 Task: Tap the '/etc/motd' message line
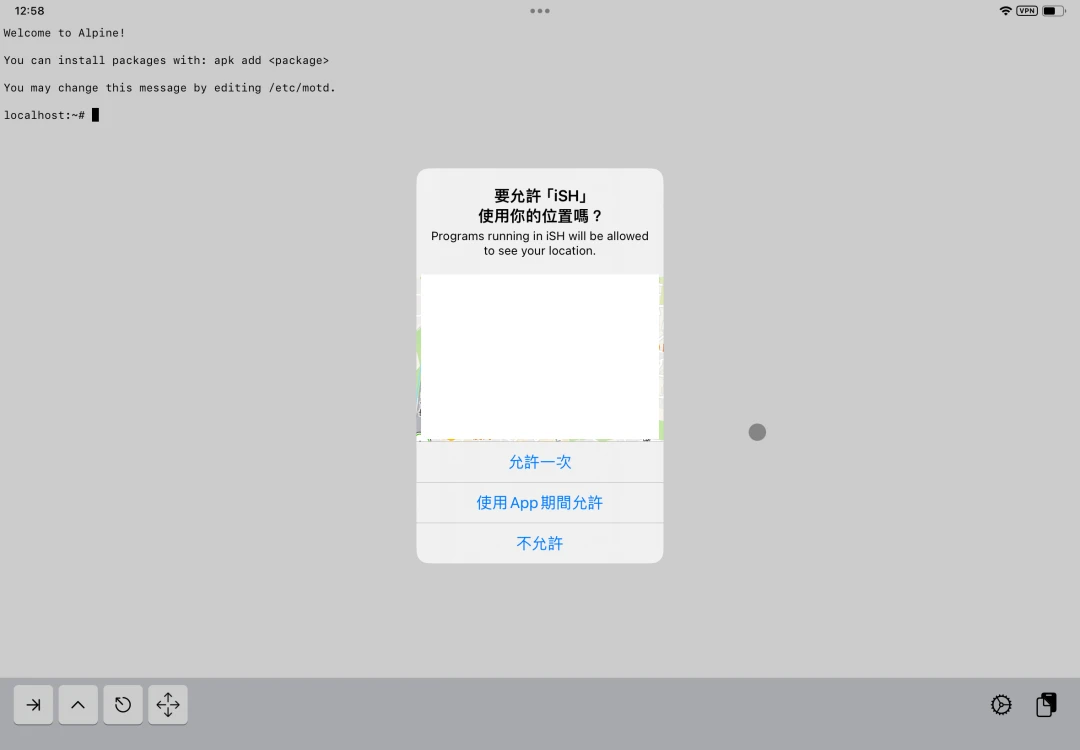(x=169, y=88)
